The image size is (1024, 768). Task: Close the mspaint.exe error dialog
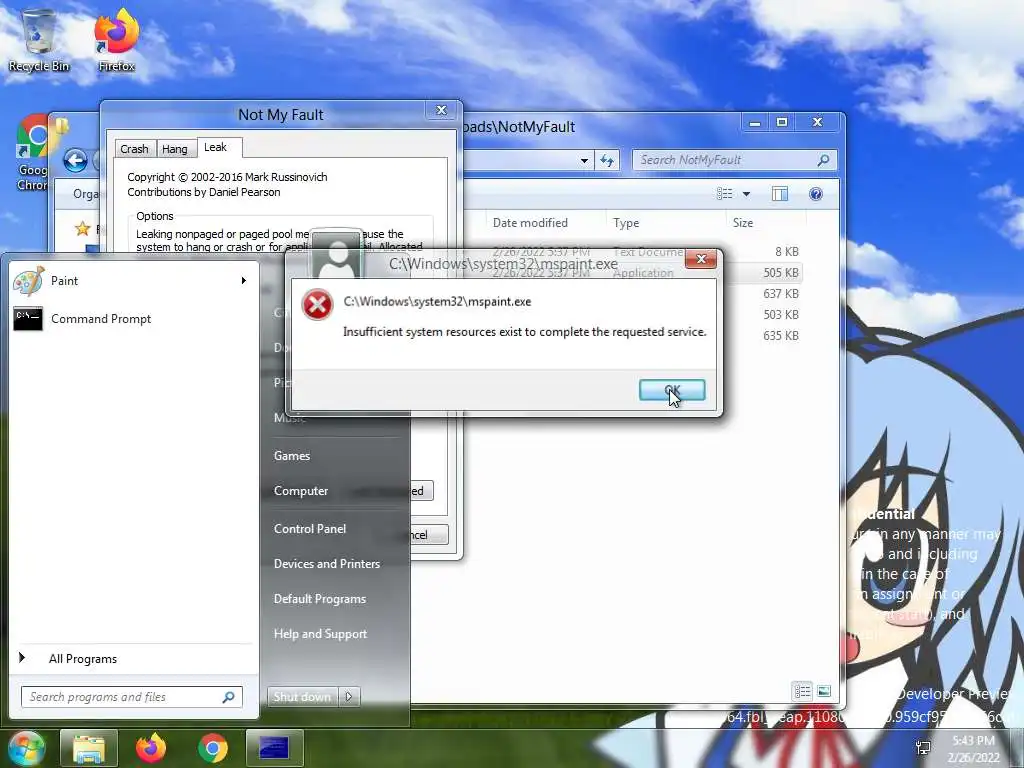click(x=701, y=259)
